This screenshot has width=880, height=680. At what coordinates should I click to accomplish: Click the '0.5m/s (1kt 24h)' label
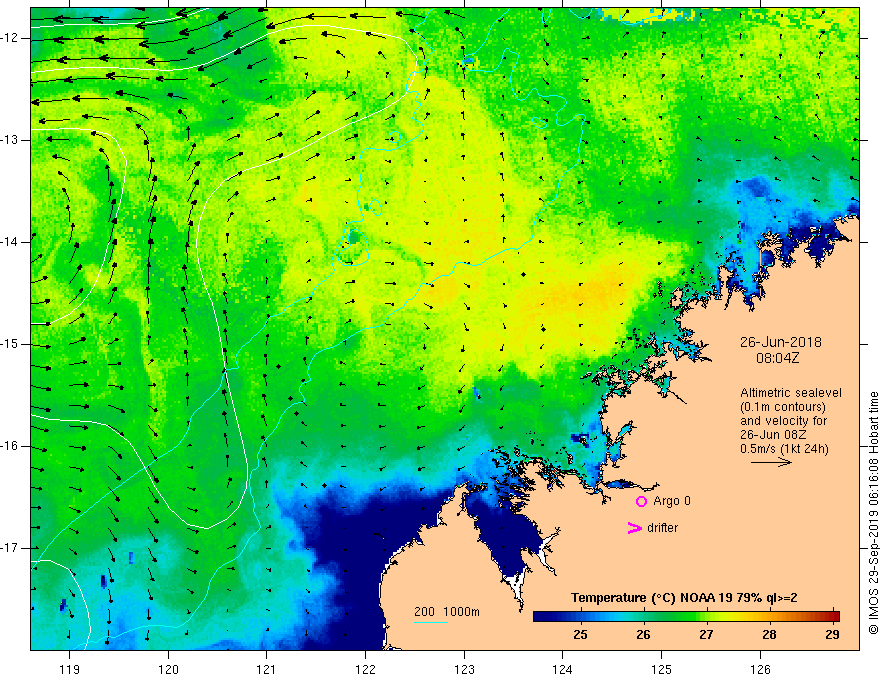click(784, 449)
